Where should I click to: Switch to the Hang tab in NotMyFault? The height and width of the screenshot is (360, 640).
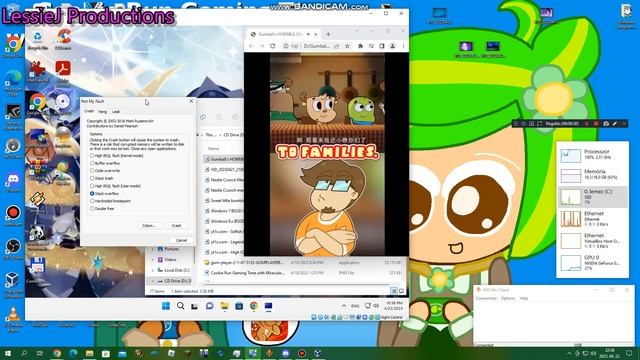(102, 111)
